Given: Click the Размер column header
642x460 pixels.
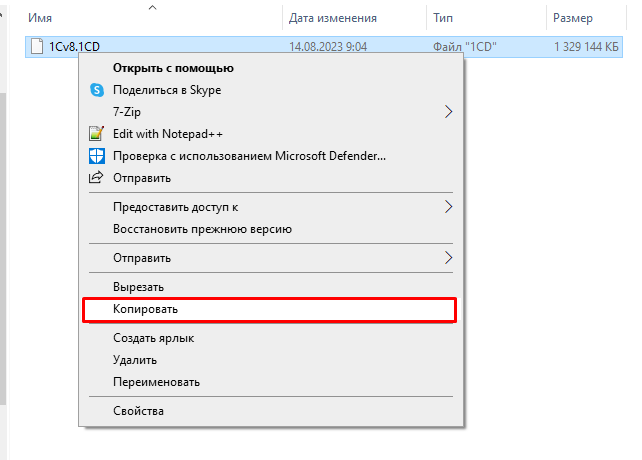Looking at the screenshot, I should point(573,18).
